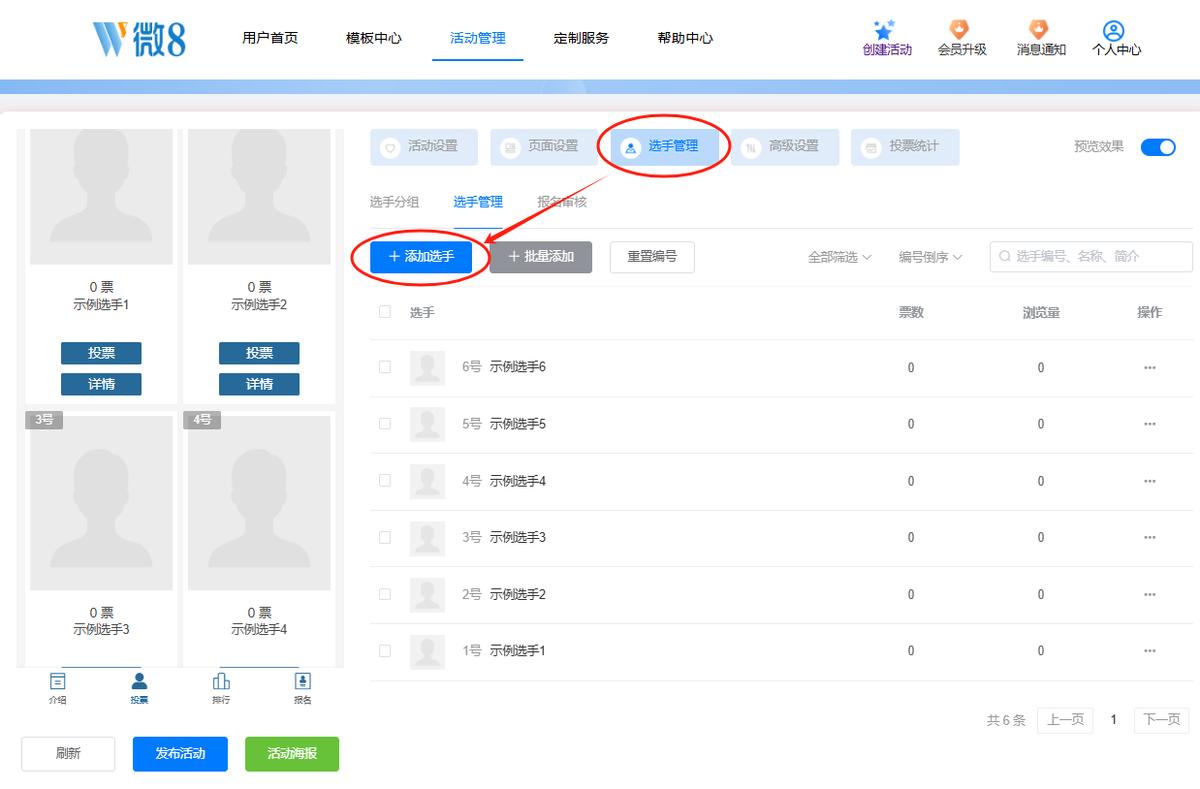Check the box for 示例选手6
1200x789 pixels.
385,367
